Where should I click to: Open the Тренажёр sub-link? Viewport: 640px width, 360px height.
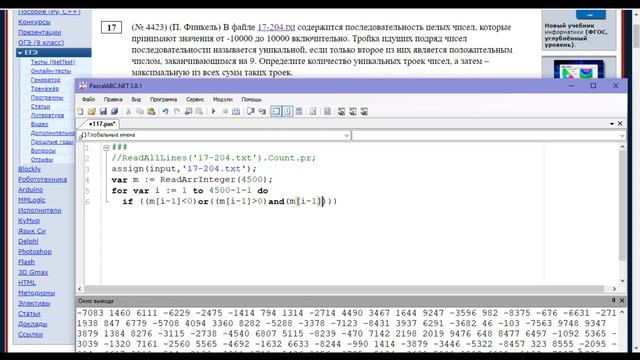[45, 89]
